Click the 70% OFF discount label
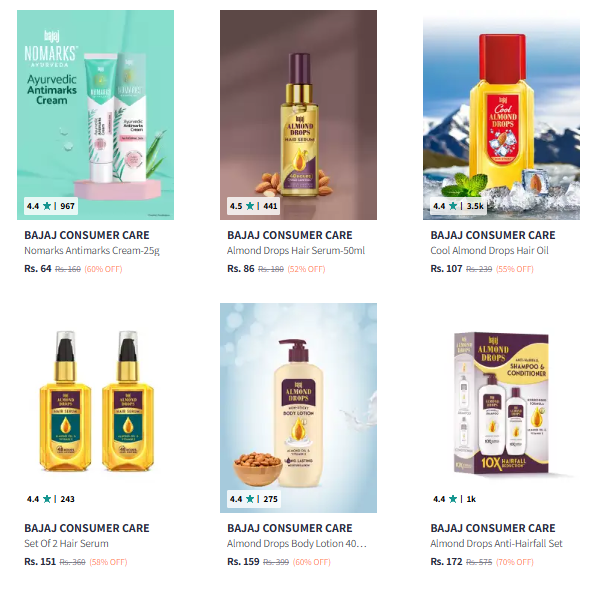This screenshot has width=605, height=592. tap(515, 562)
